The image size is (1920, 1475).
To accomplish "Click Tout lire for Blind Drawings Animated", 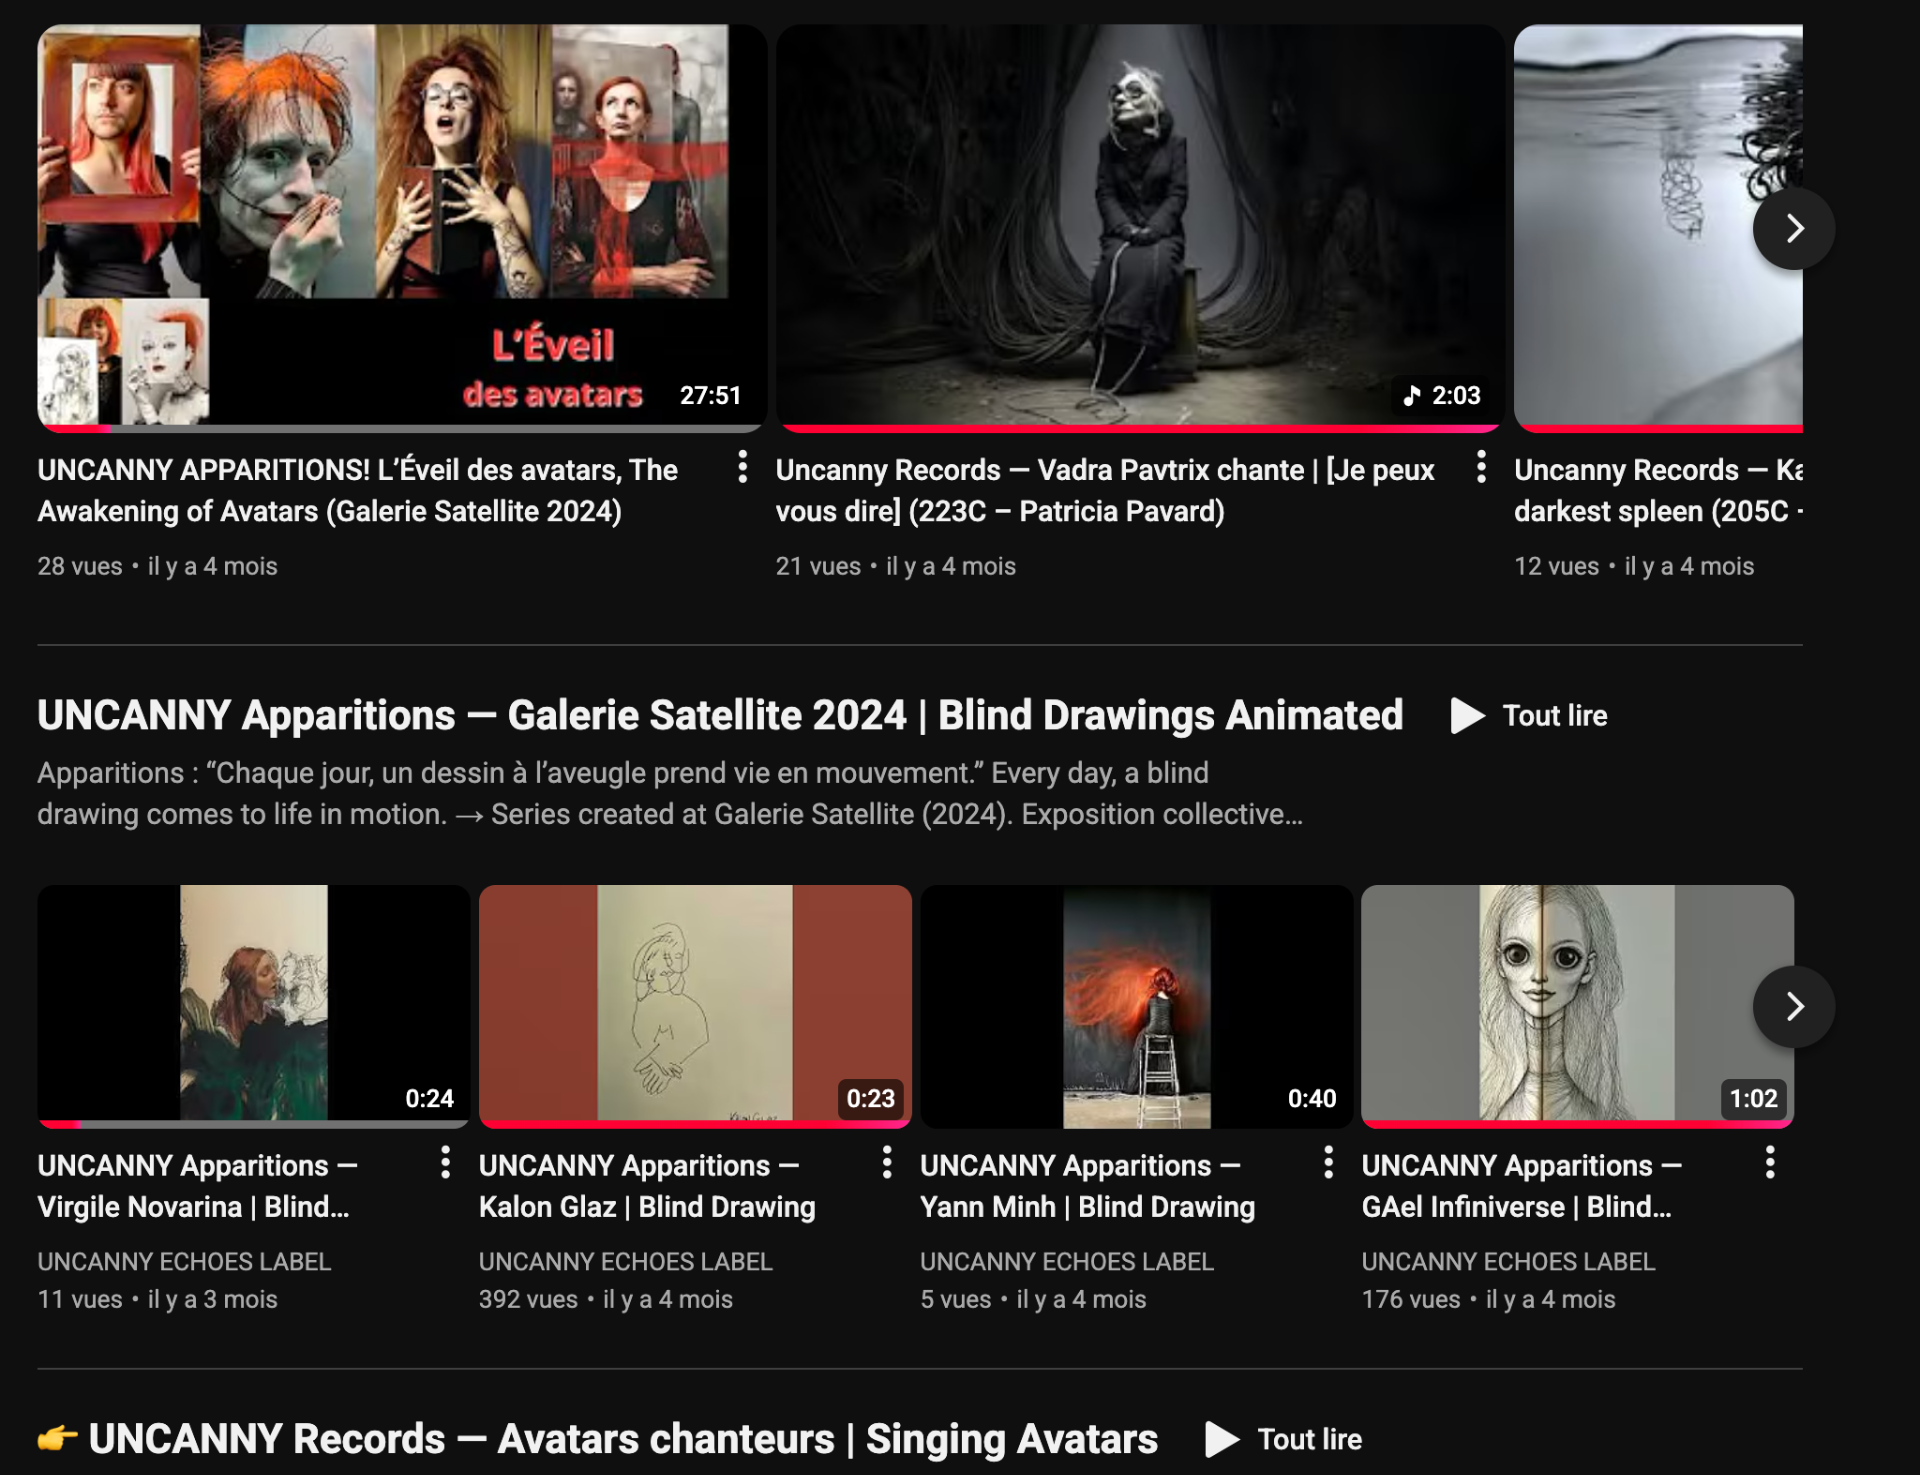I will pyautogui.click(x=1554, y=716).
